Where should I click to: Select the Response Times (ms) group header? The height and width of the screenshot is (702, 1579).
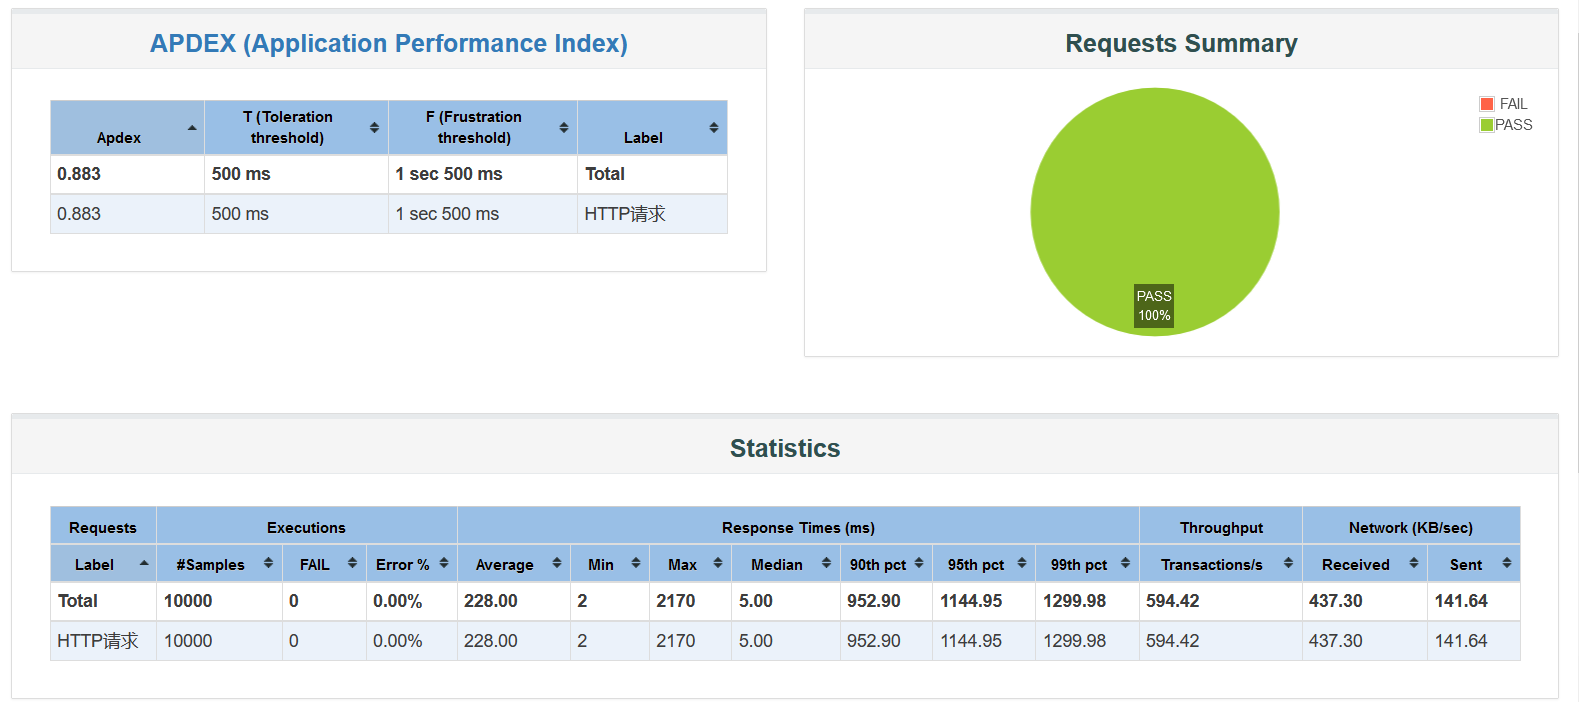pyautogui.click(x=798, y=527)
